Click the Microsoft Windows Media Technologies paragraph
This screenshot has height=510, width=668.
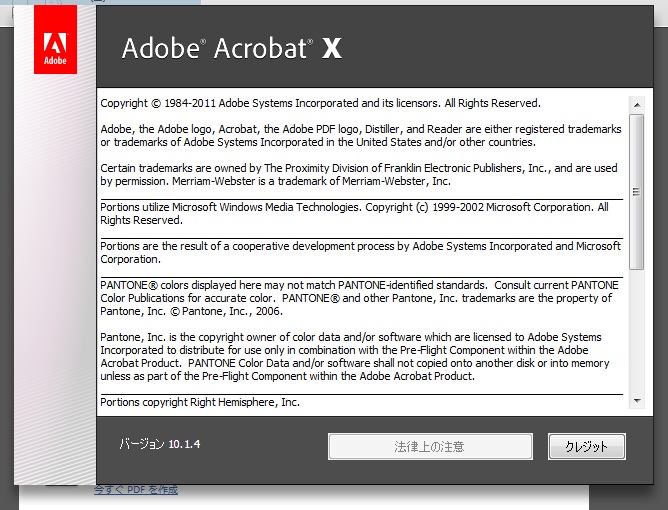tap(355, 213)
